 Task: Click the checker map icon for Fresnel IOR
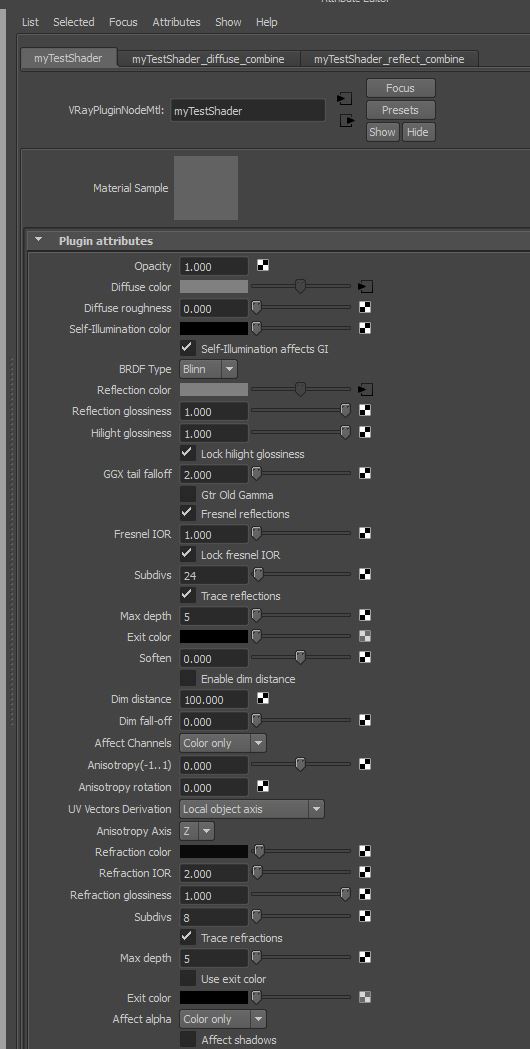(x=365, y=534)
